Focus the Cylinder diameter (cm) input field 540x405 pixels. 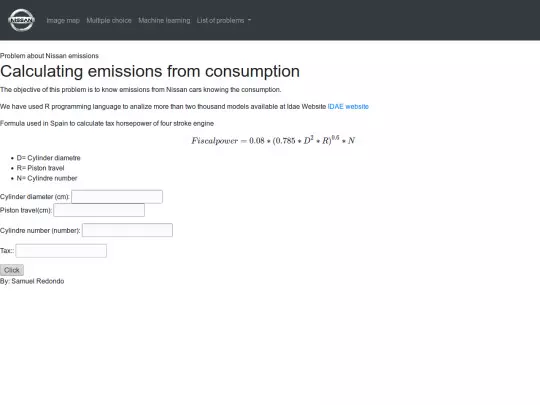pos(117,197)
